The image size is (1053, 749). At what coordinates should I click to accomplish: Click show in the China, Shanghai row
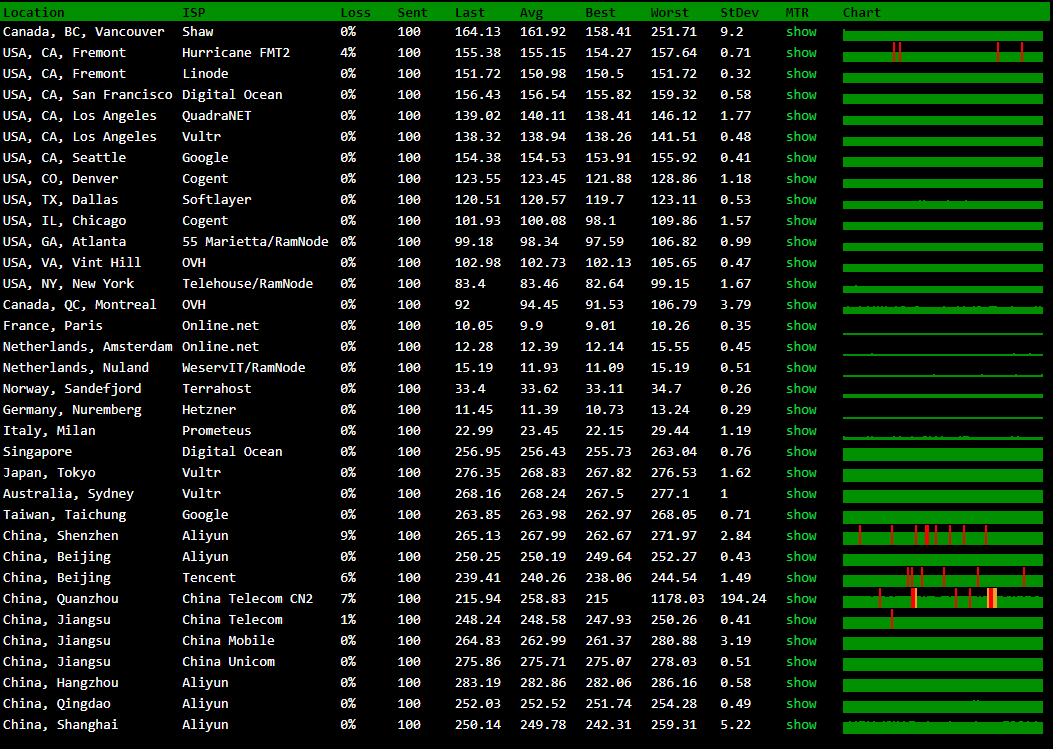[x=801, y=725]
